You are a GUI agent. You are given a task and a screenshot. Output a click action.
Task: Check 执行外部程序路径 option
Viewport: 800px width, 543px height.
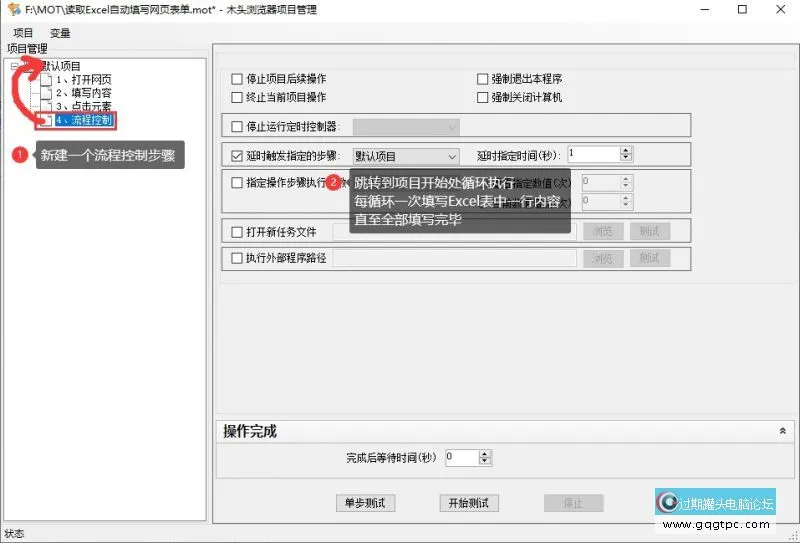[237, 258]
